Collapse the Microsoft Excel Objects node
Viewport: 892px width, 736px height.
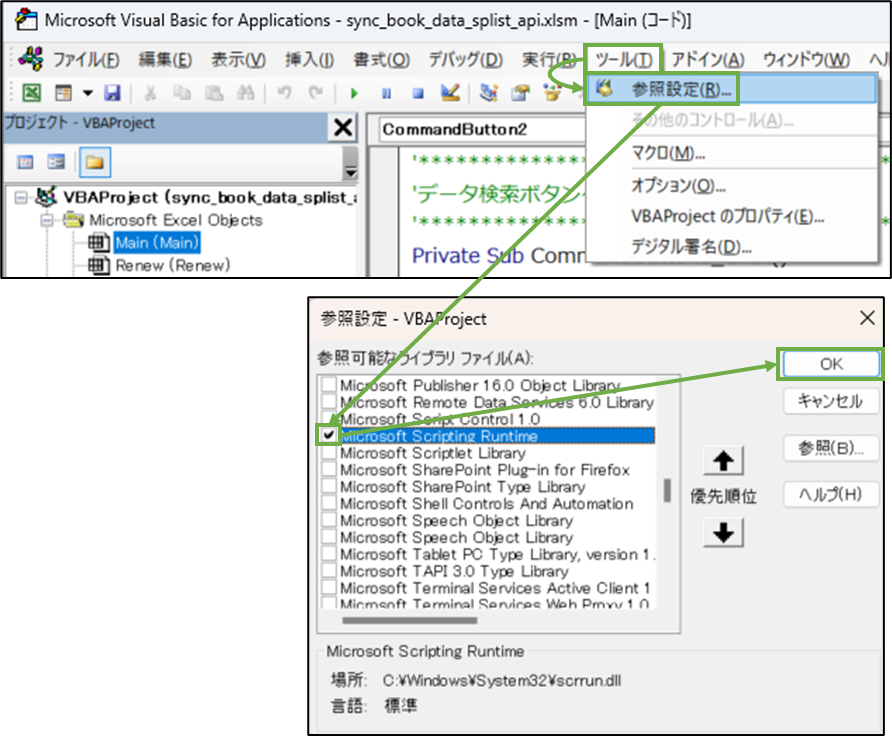pos(46,222)
